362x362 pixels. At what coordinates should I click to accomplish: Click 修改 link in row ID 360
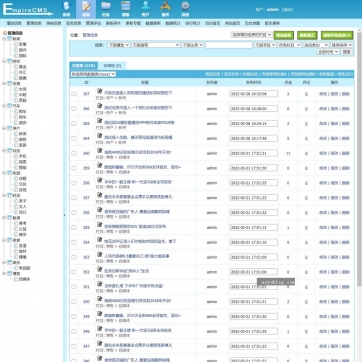[323, 153]
